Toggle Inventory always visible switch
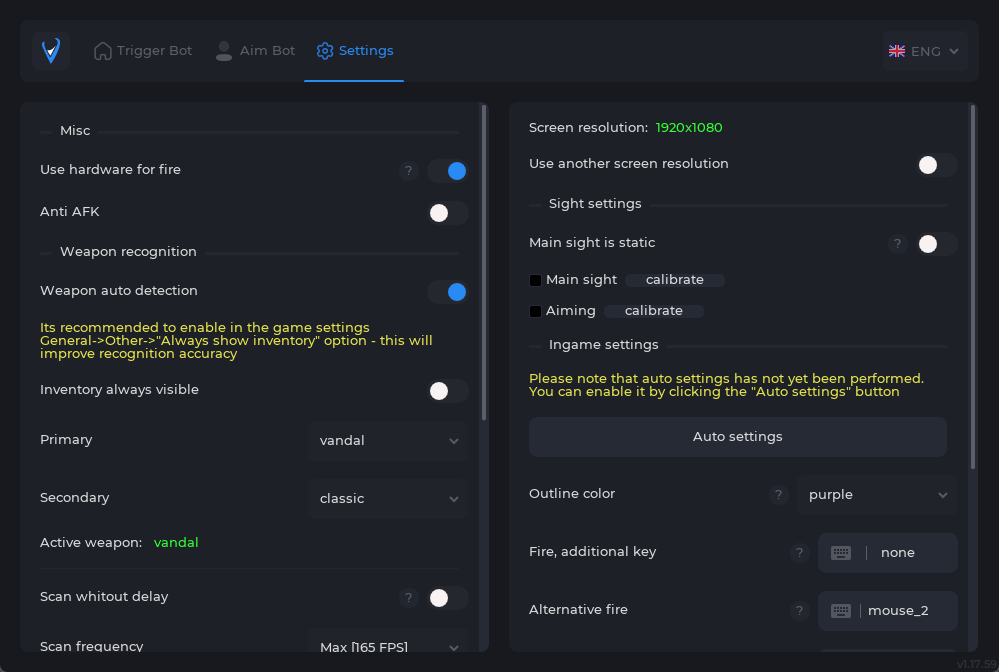 447,391
